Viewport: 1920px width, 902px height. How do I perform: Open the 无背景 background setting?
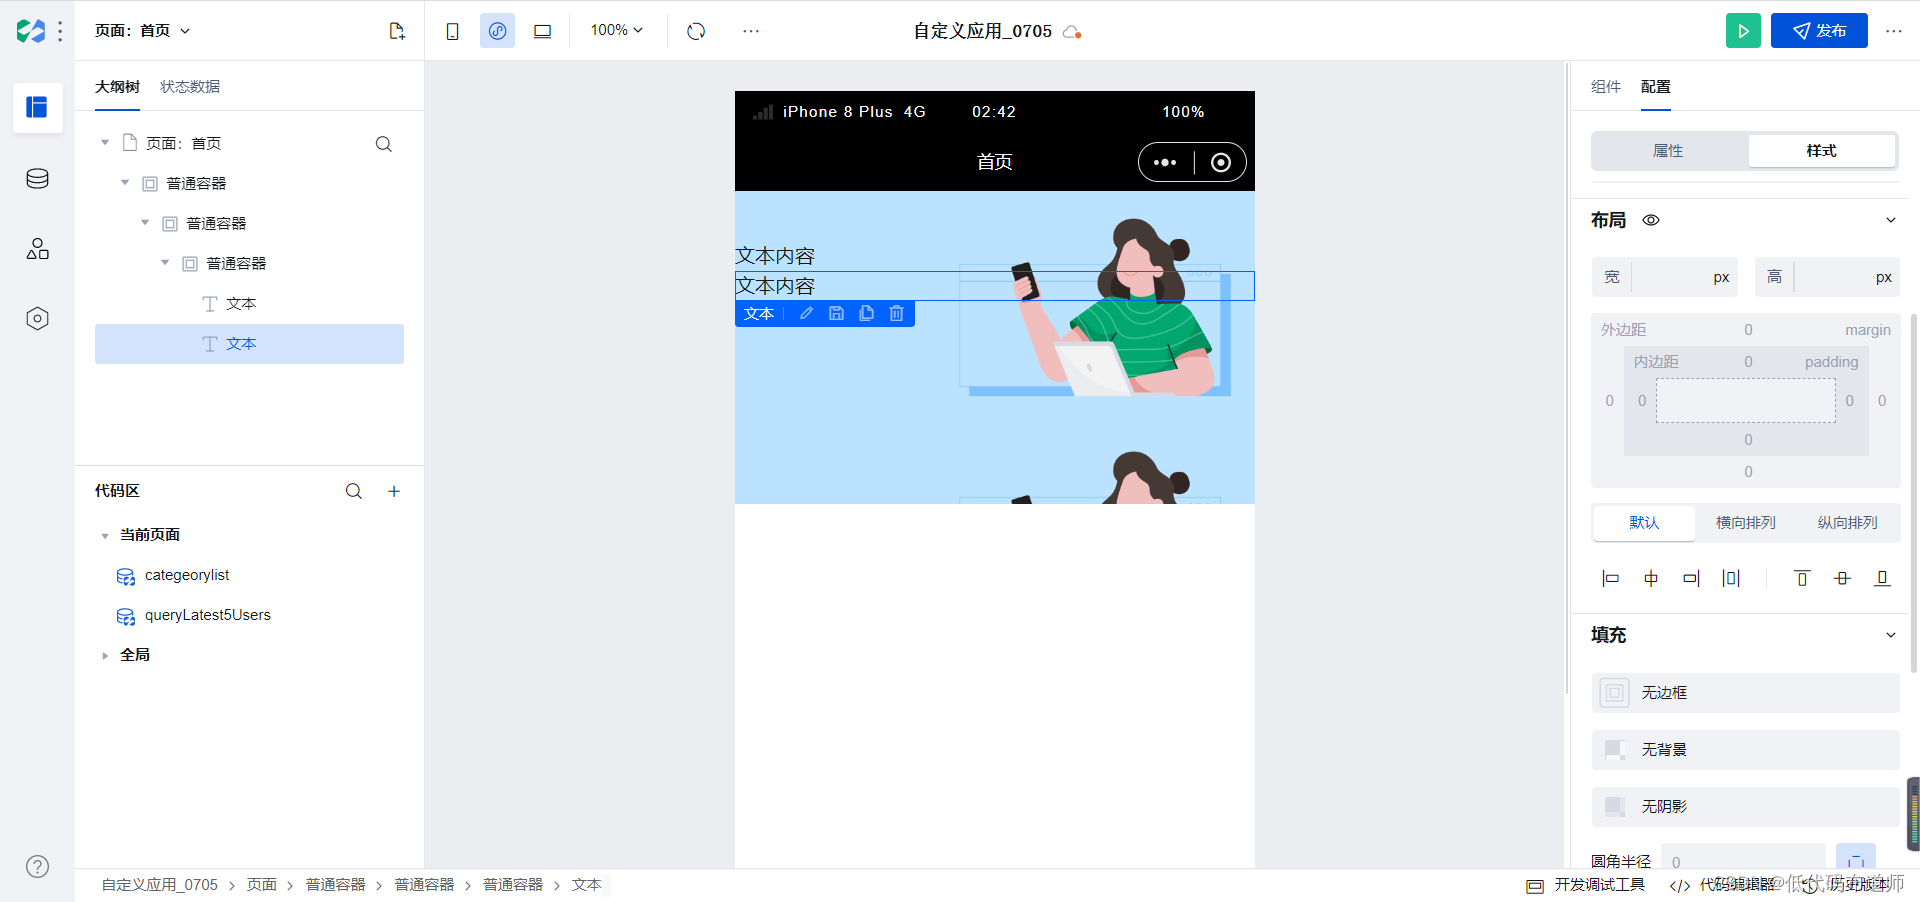[x=1745, y=750]
